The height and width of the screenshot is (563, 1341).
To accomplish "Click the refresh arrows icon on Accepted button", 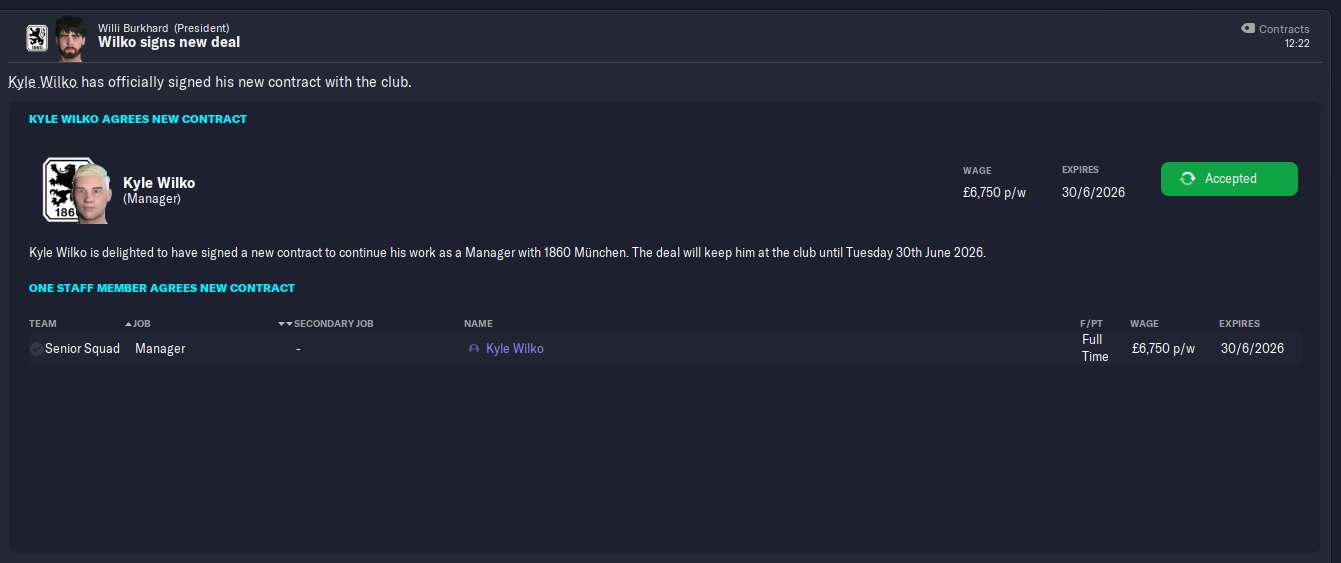I will click(x=1188, y=179).
